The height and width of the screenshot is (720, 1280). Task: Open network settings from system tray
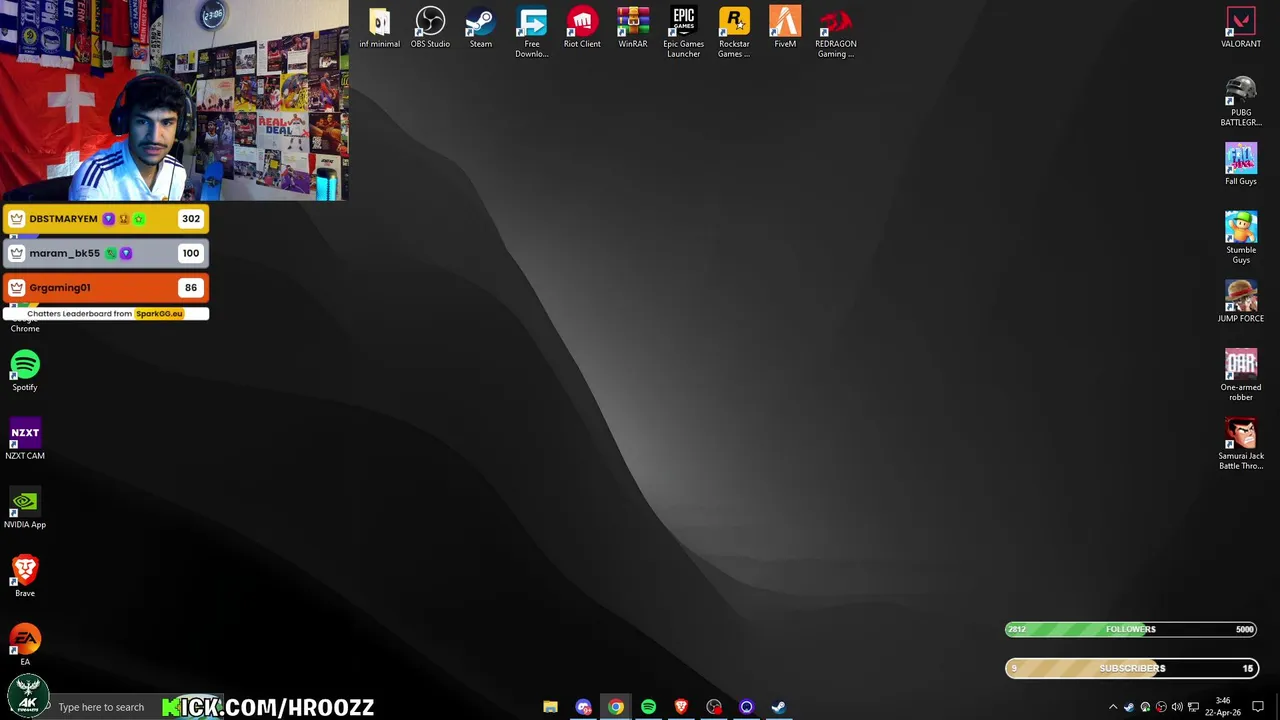[x=1193, y=707]
